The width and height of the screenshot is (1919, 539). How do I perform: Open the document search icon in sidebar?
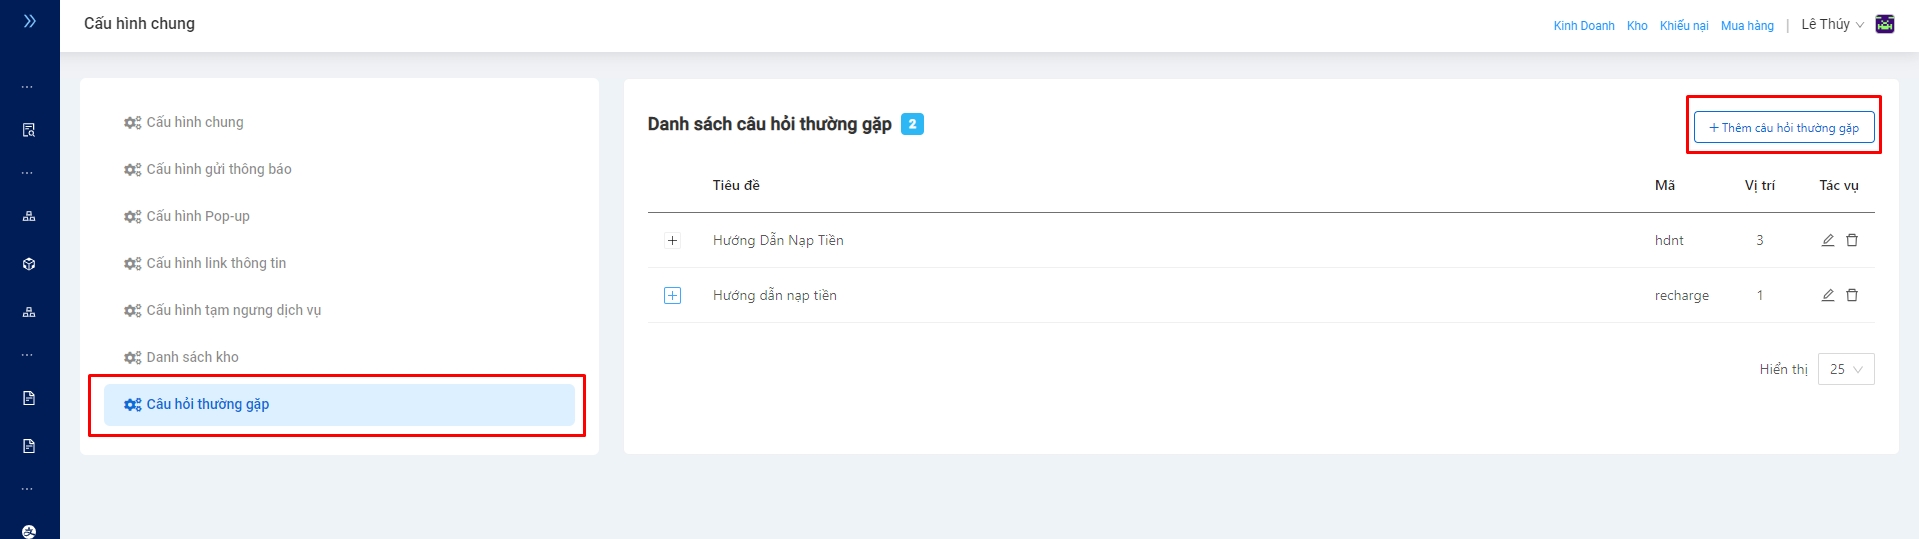[29, 130]
